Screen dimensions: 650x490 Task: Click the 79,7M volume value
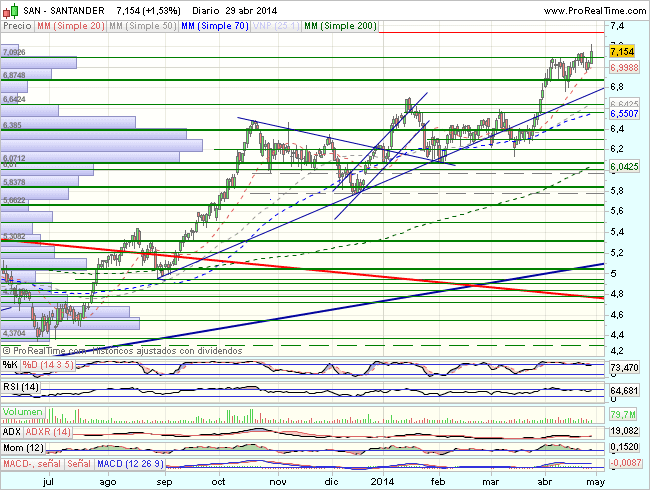[x=623, y=415]
